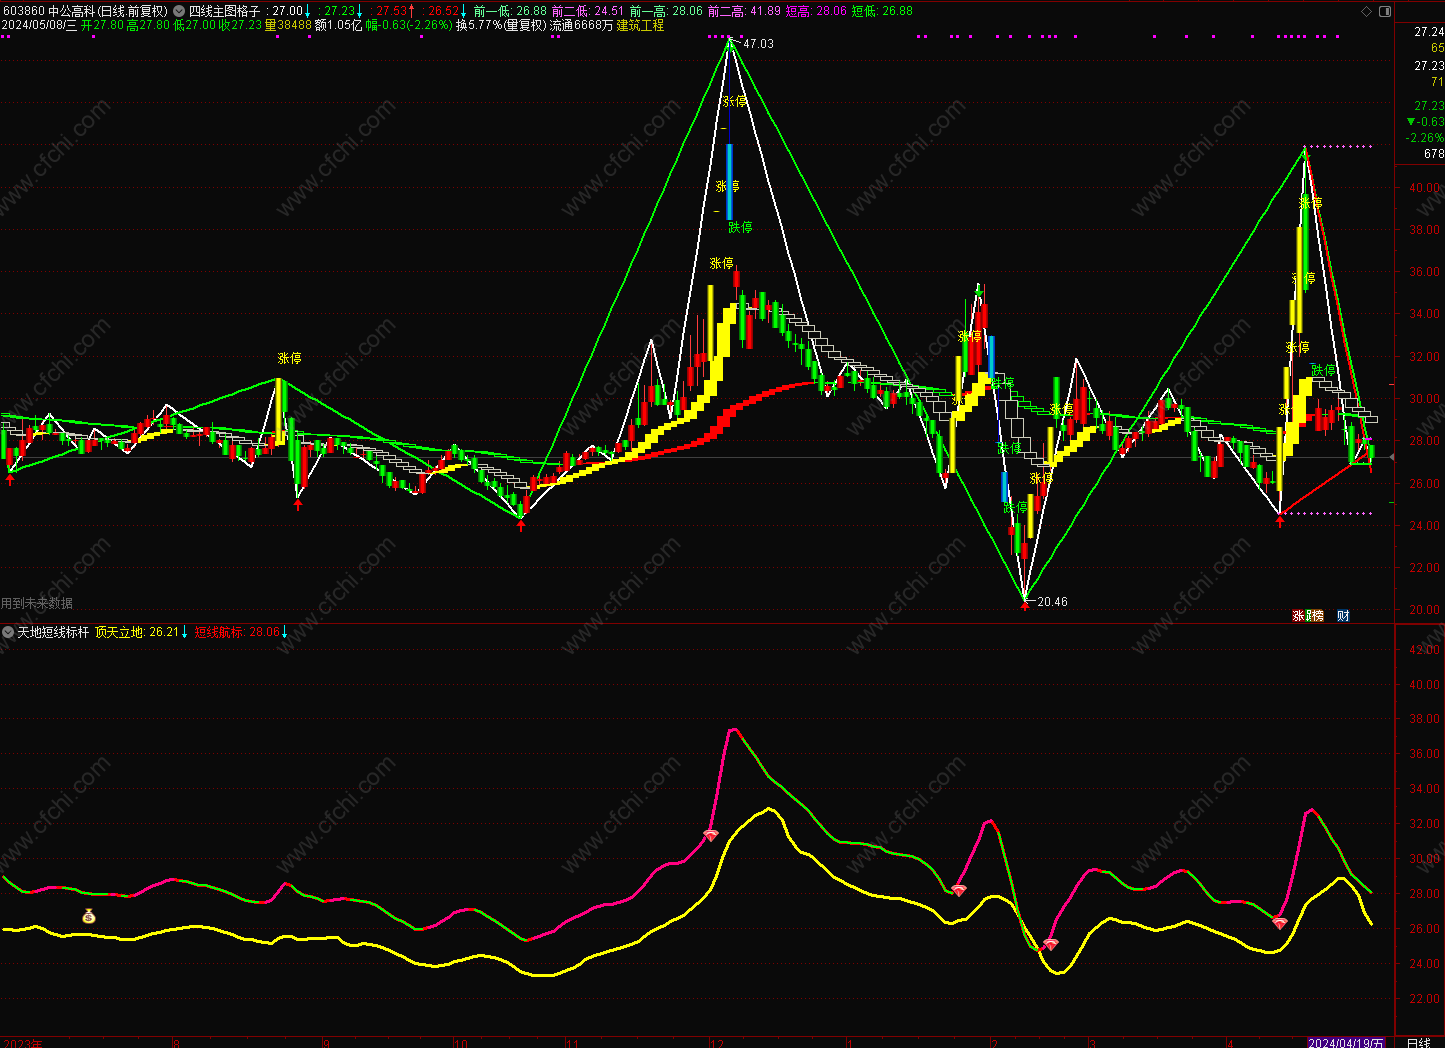Click the 前二高: 41.89 readout
Image resolution: width=1445 pixels, height=1048 pixels.
click(744, 11)
